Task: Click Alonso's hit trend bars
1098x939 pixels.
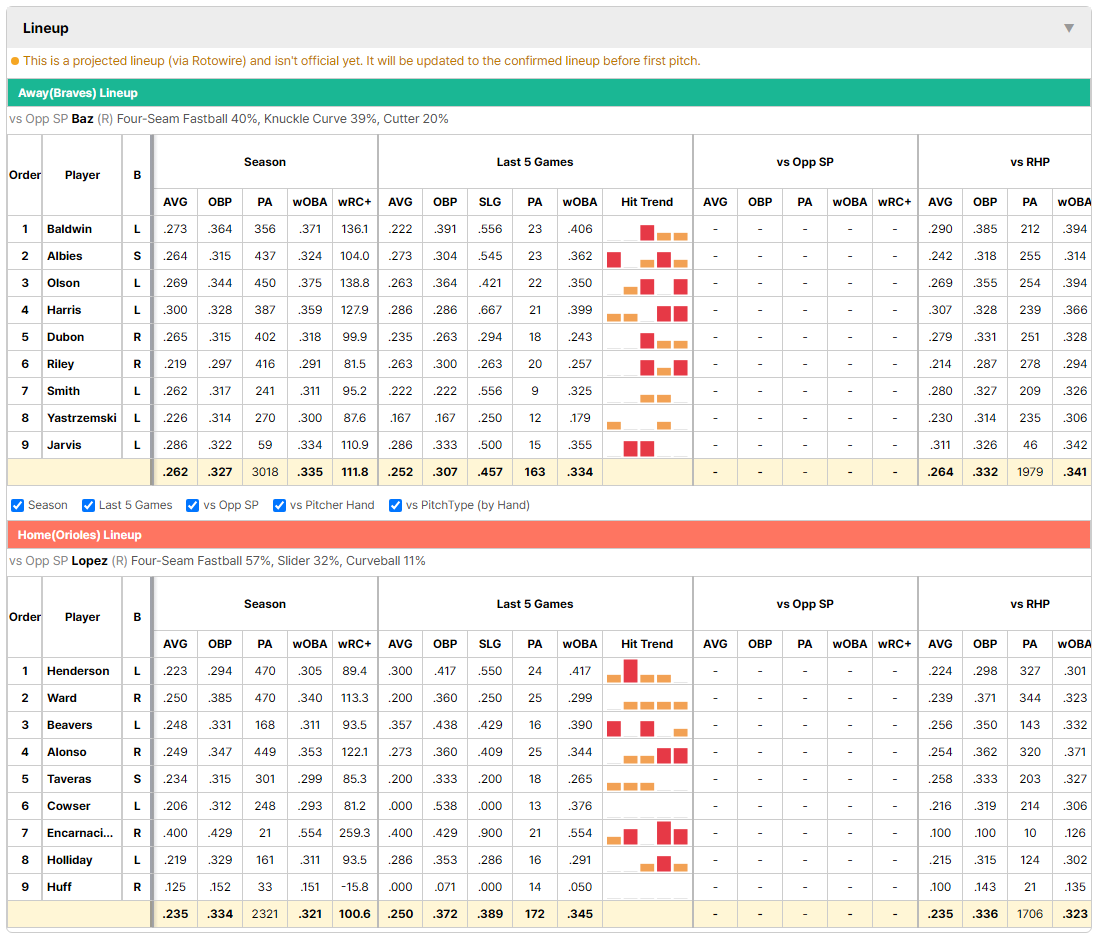Action: pos(647,752)
